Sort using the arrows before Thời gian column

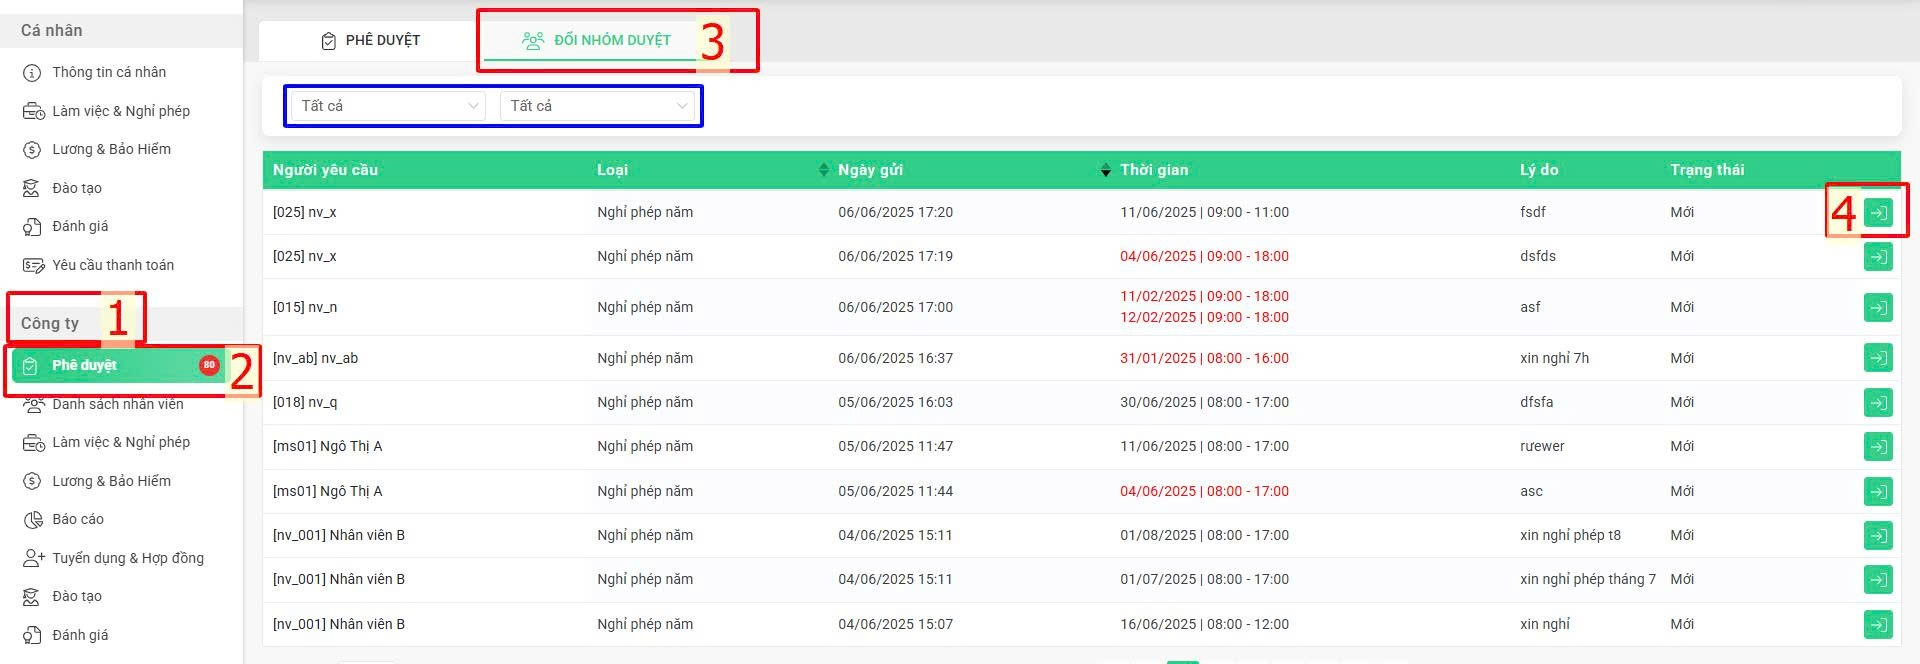(1105, 170)
